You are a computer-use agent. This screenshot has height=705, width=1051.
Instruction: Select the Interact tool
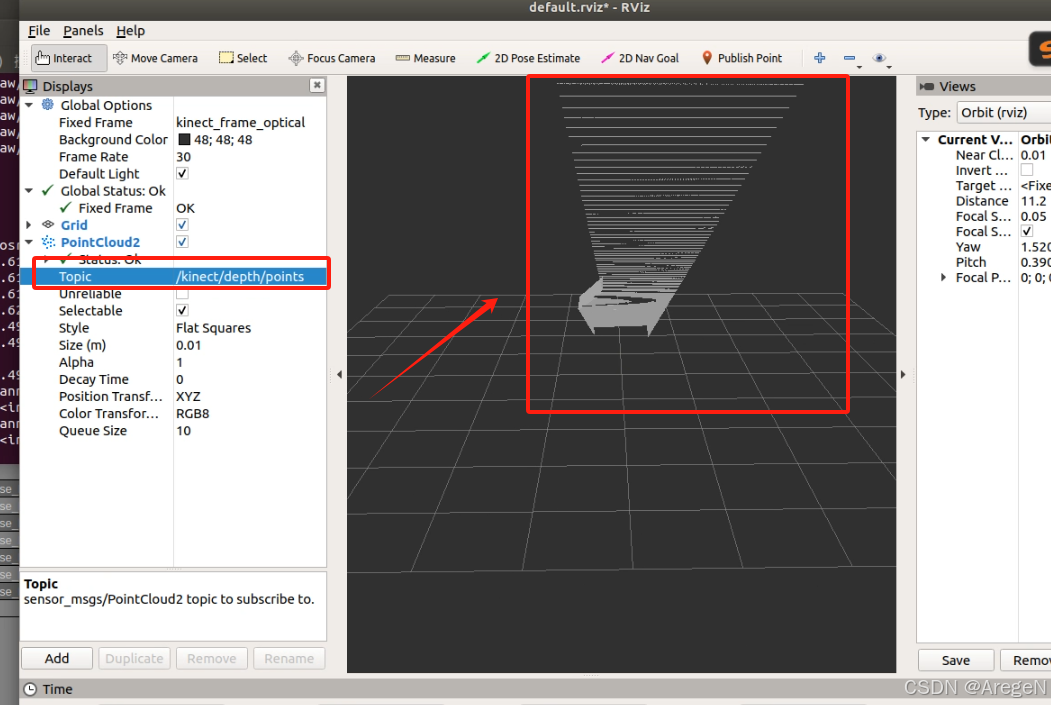click(x=69, y=58)
